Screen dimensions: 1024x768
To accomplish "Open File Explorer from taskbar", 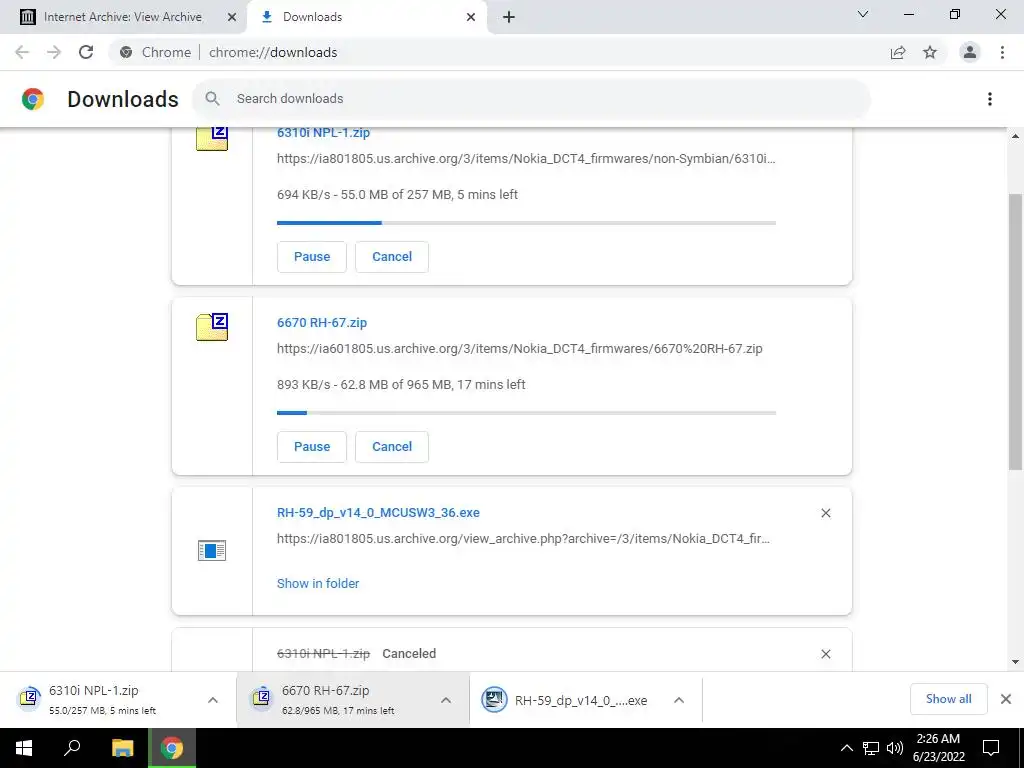I will click(x=122, y=748).
